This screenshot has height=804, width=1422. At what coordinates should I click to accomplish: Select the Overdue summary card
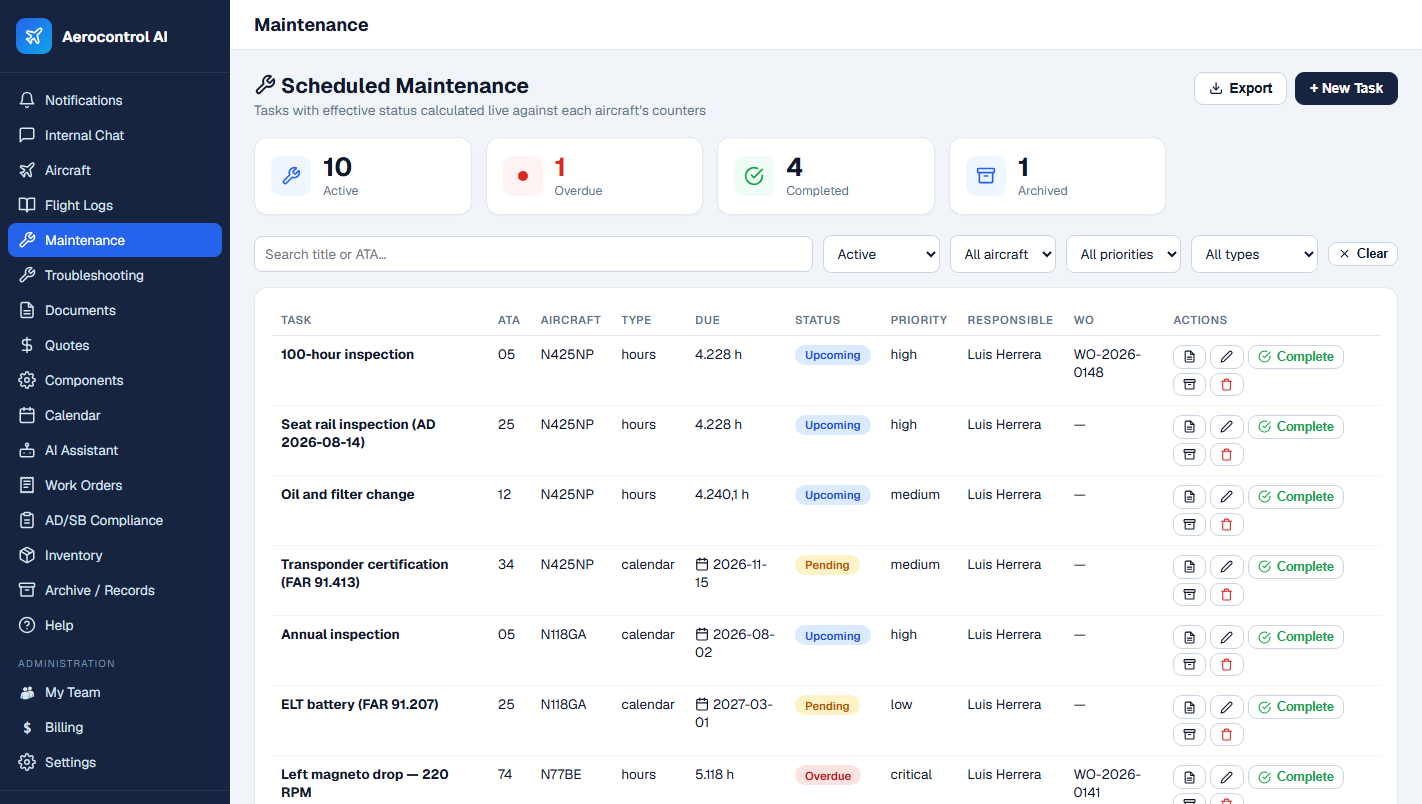594,176
